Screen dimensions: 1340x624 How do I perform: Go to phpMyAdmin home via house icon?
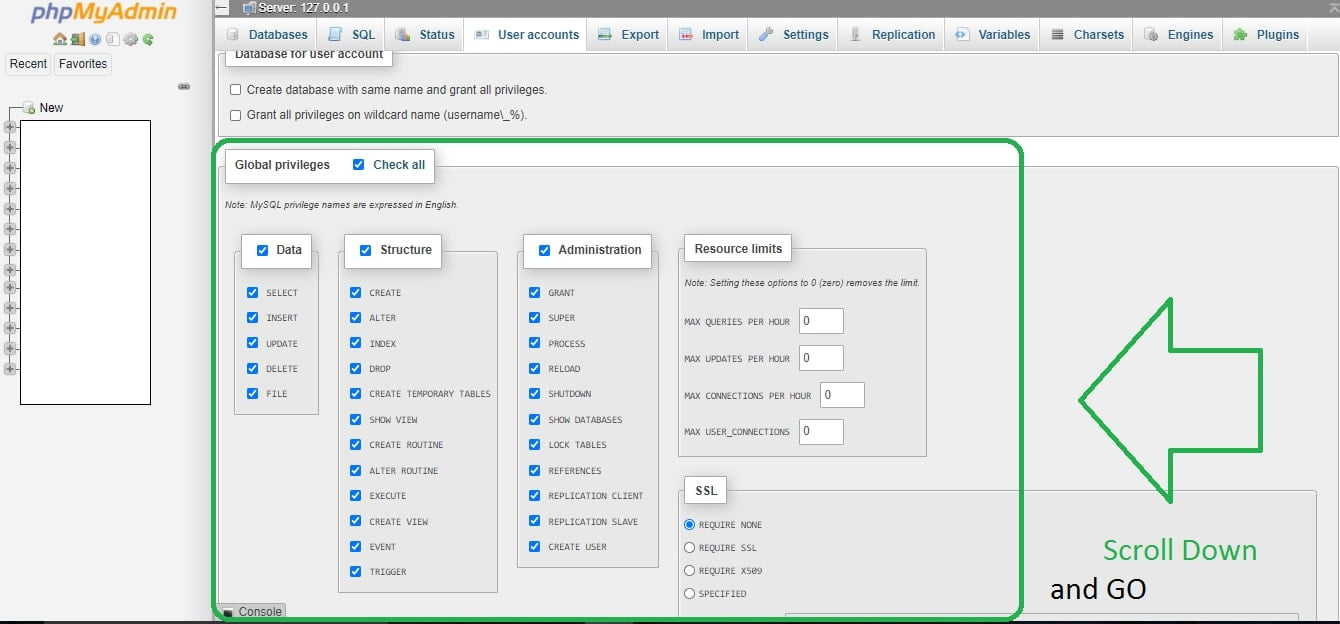coord(60,39)
